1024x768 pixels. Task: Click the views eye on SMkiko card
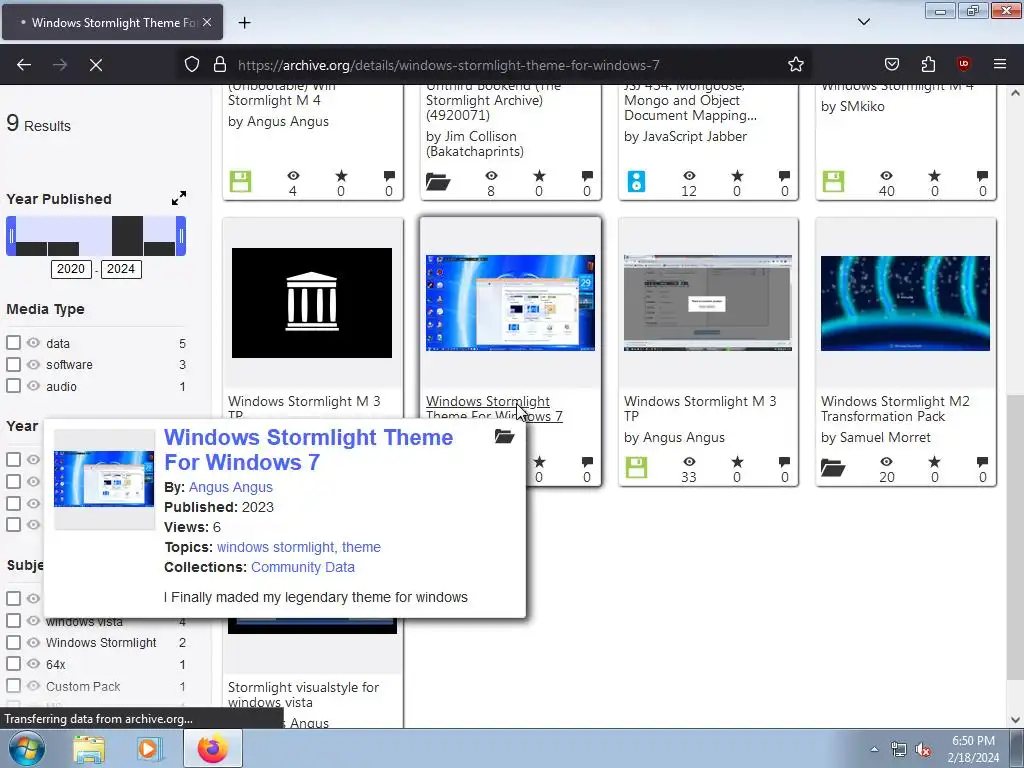886,175
